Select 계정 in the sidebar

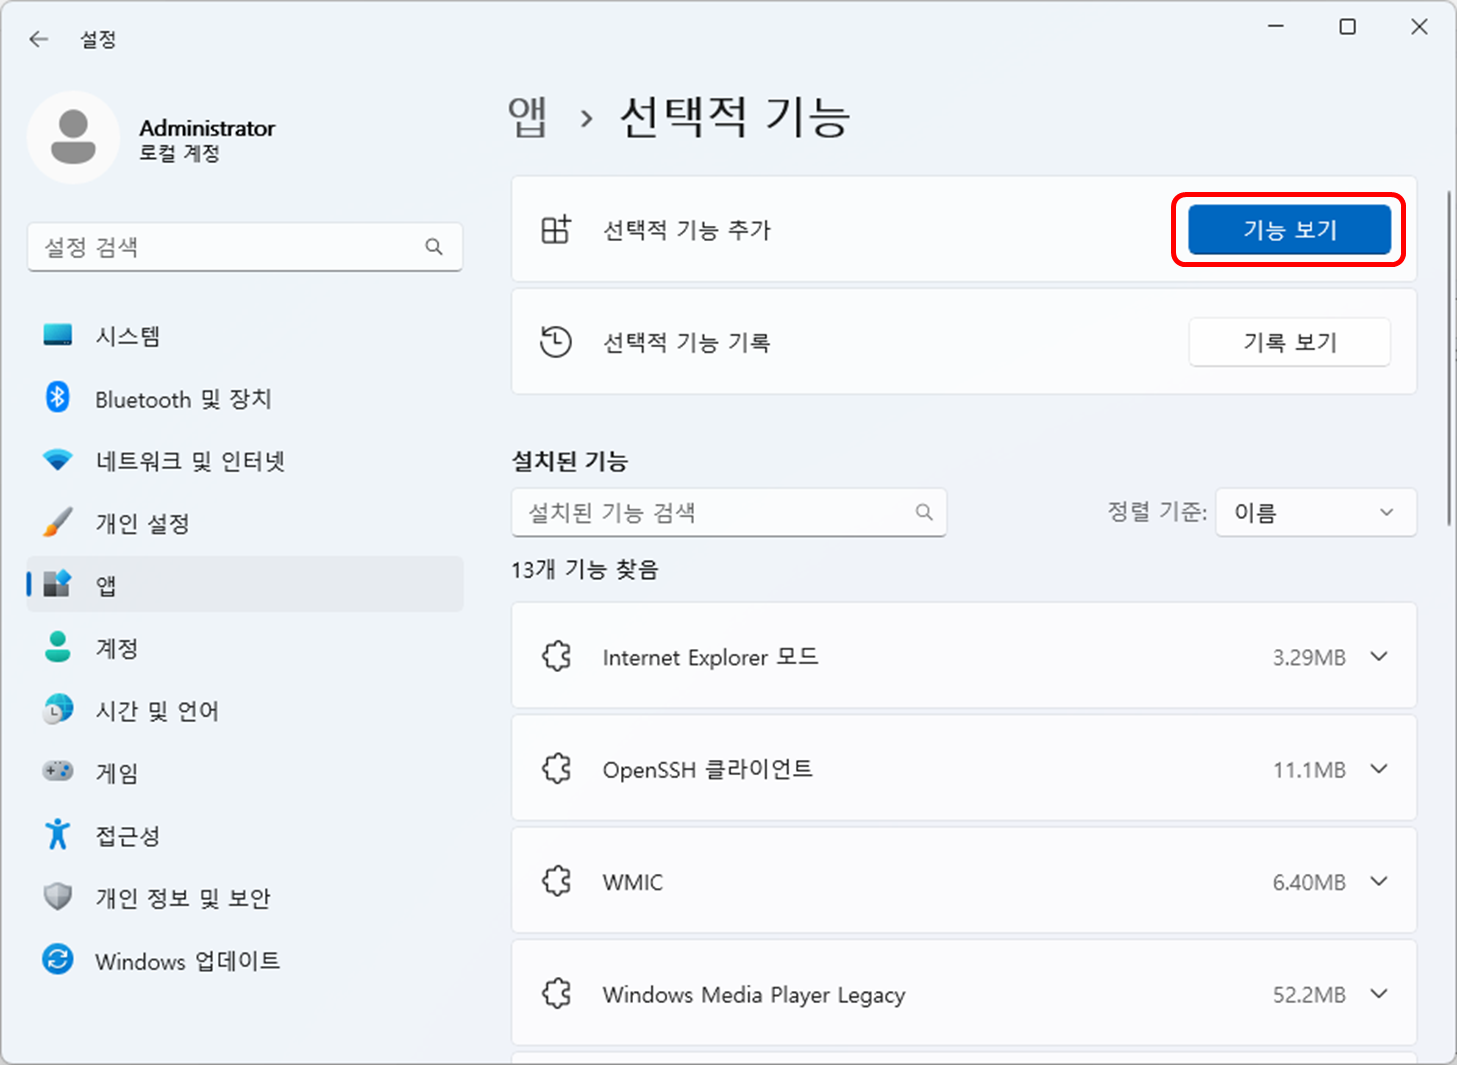(x=245, y=647)
